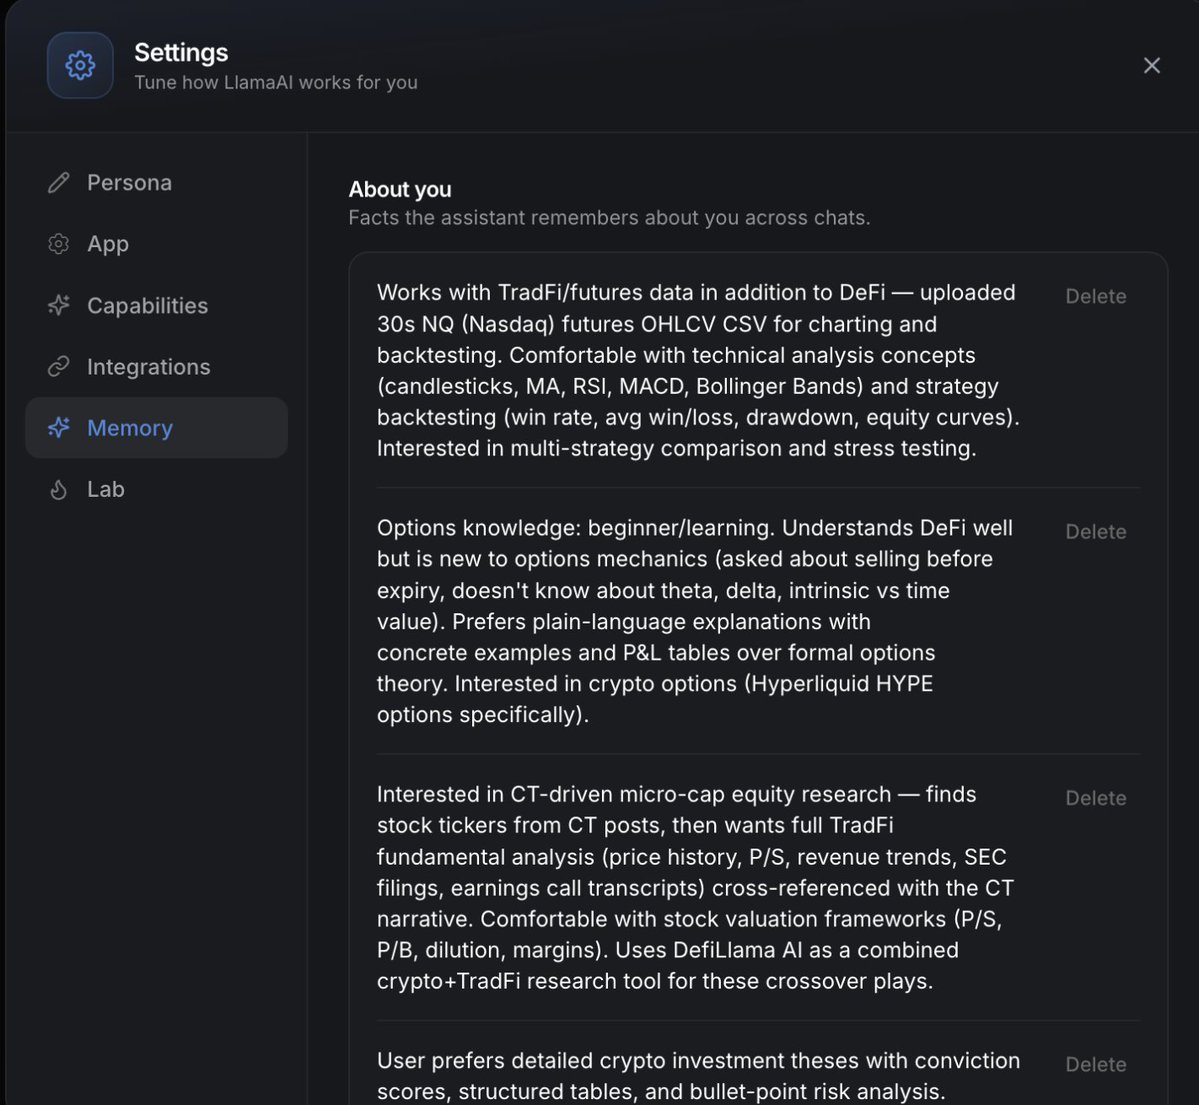Click the memory text about Hyperliquid HYPE options

(695, 621)
